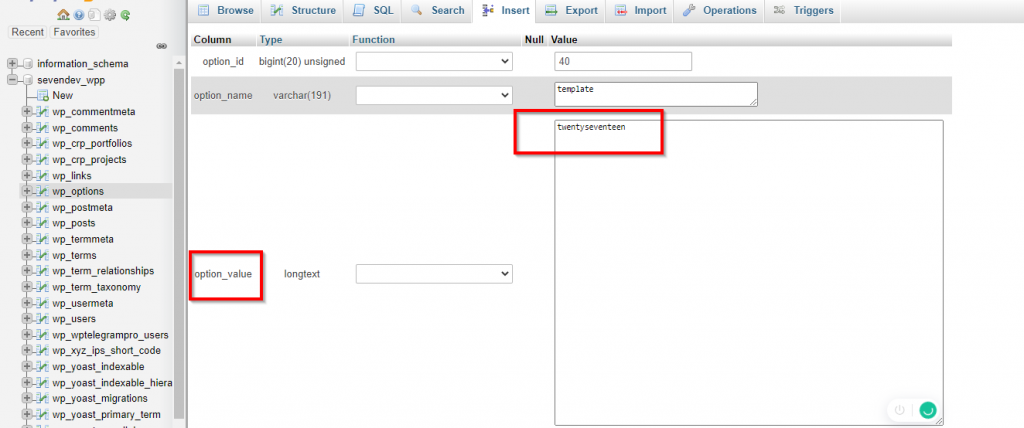This screenshot has height=428, width=1024.
Task: Expand the wp_commentmeta table node
Action: (27, 112)
